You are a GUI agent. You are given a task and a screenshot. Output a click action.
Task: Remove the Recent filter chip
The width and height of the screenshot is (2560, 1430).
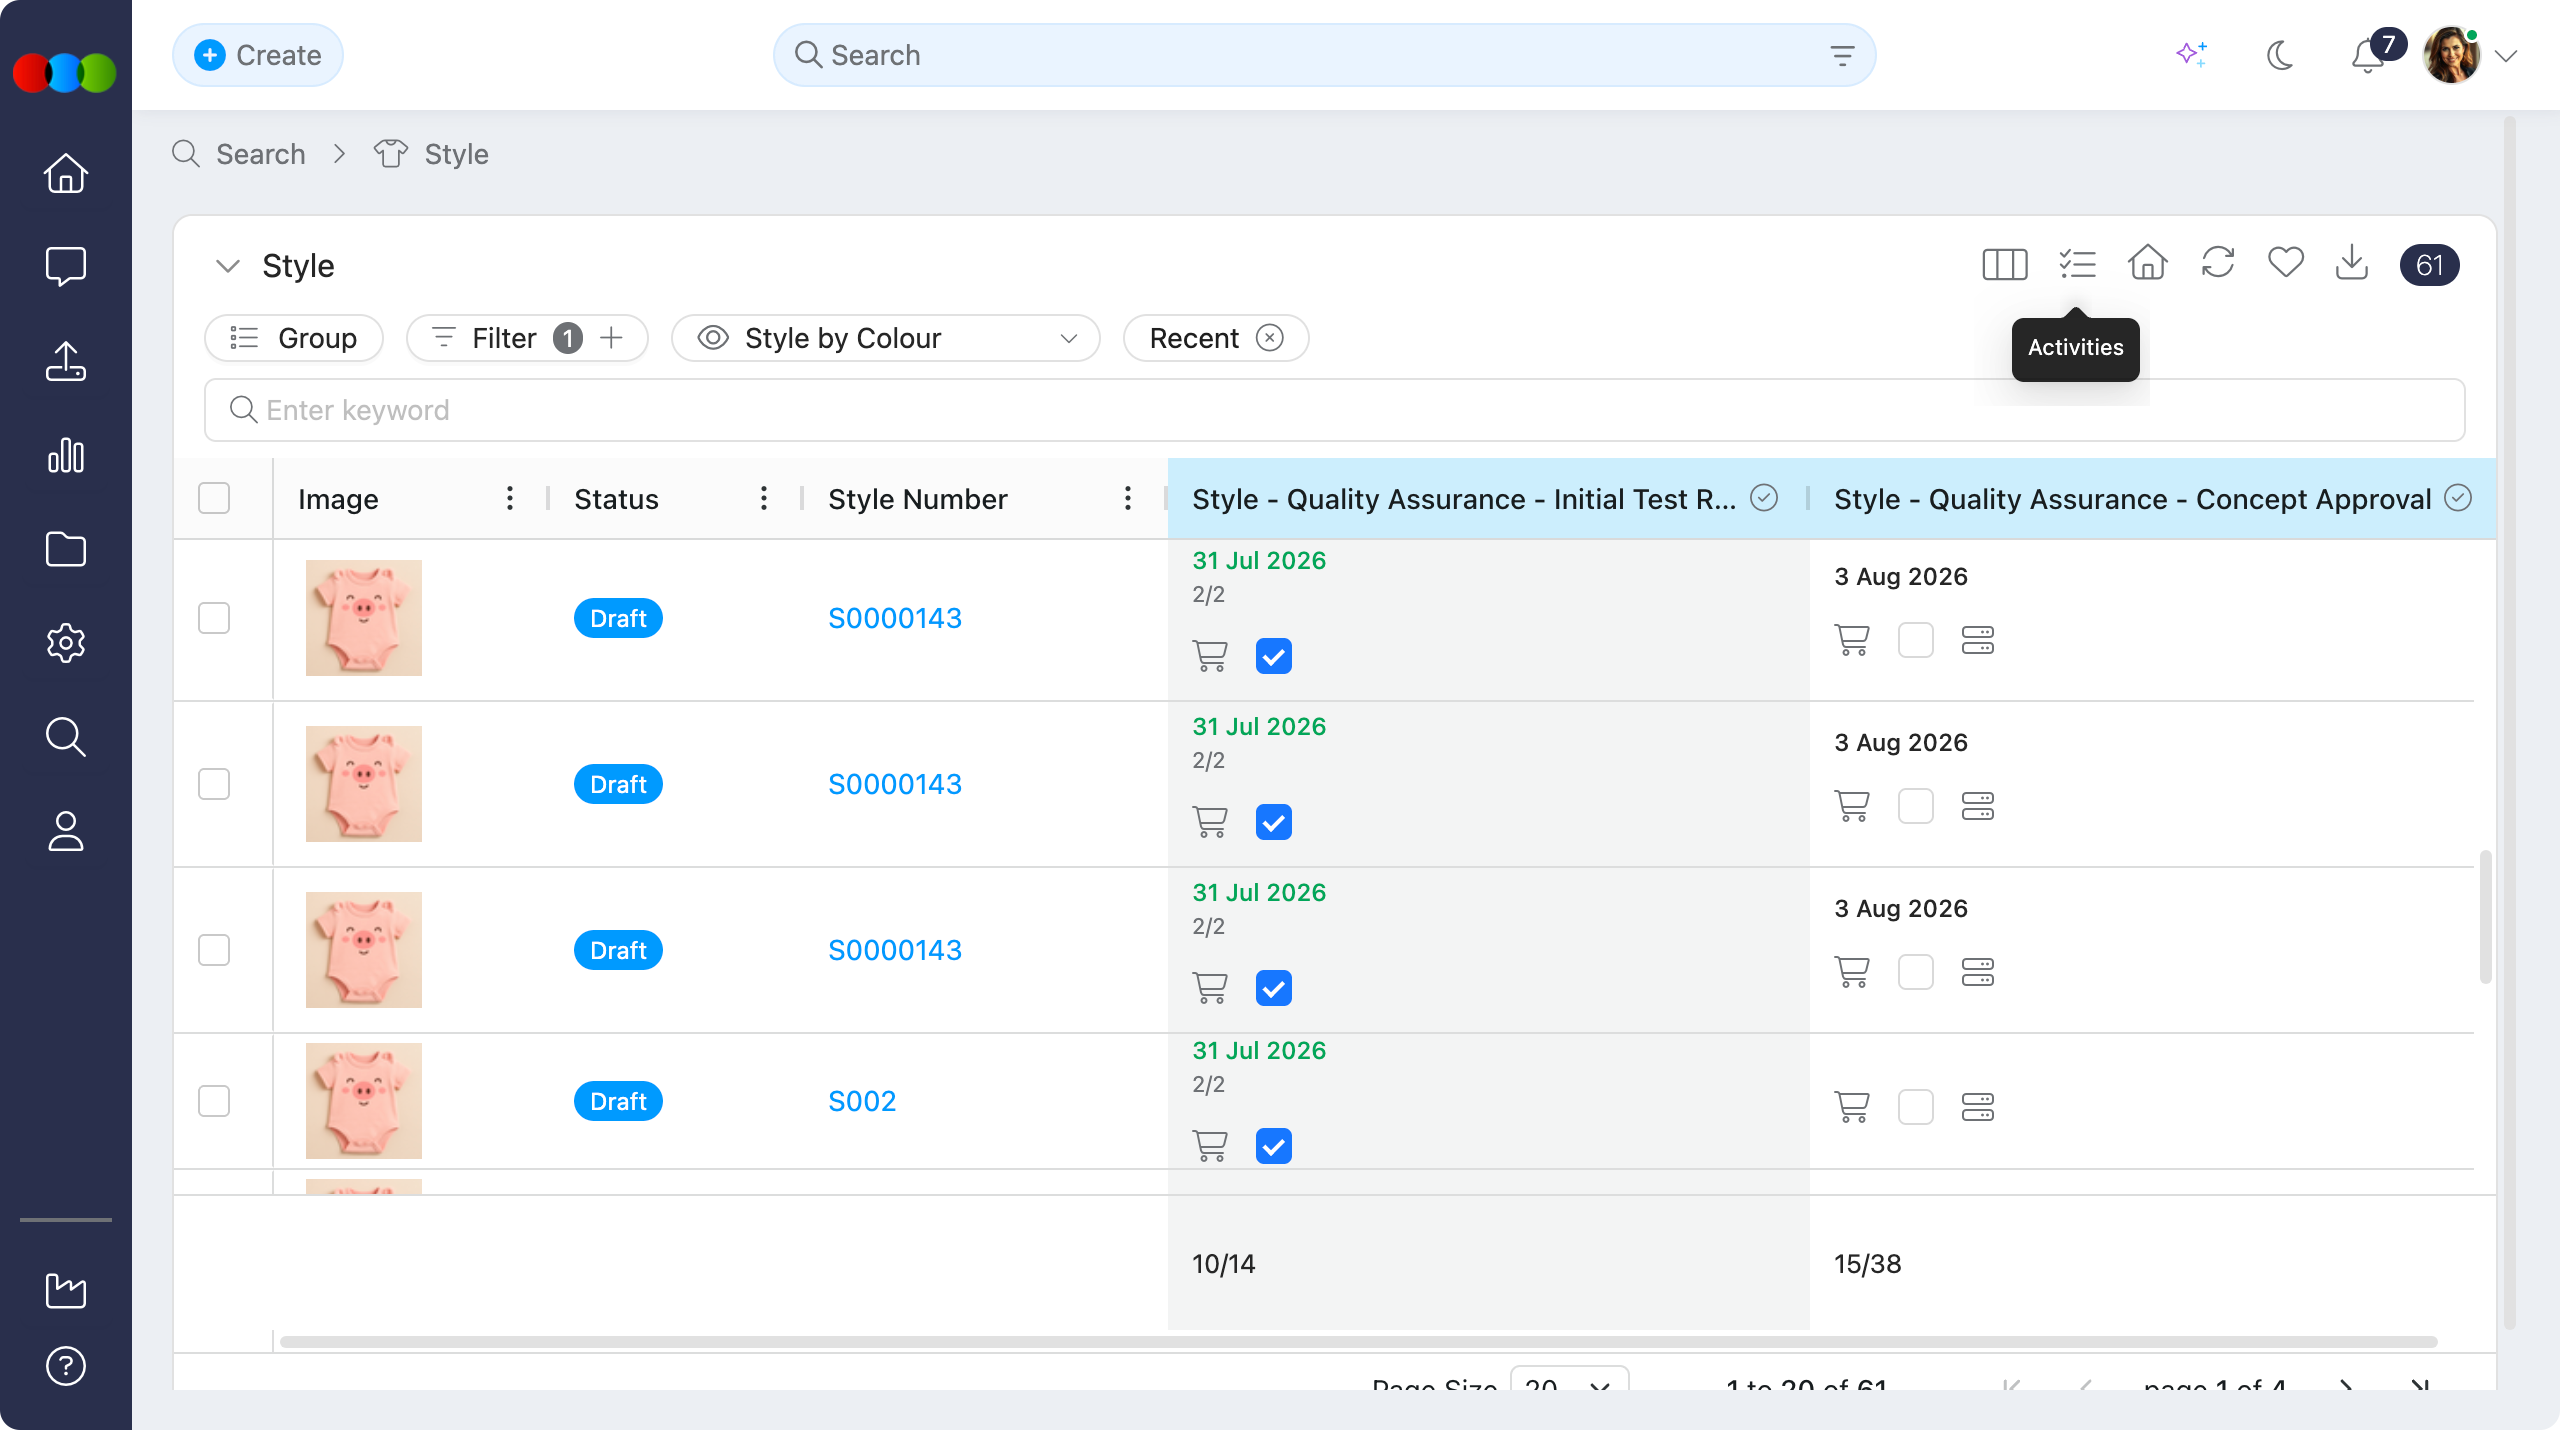(x=1270, y=338)
